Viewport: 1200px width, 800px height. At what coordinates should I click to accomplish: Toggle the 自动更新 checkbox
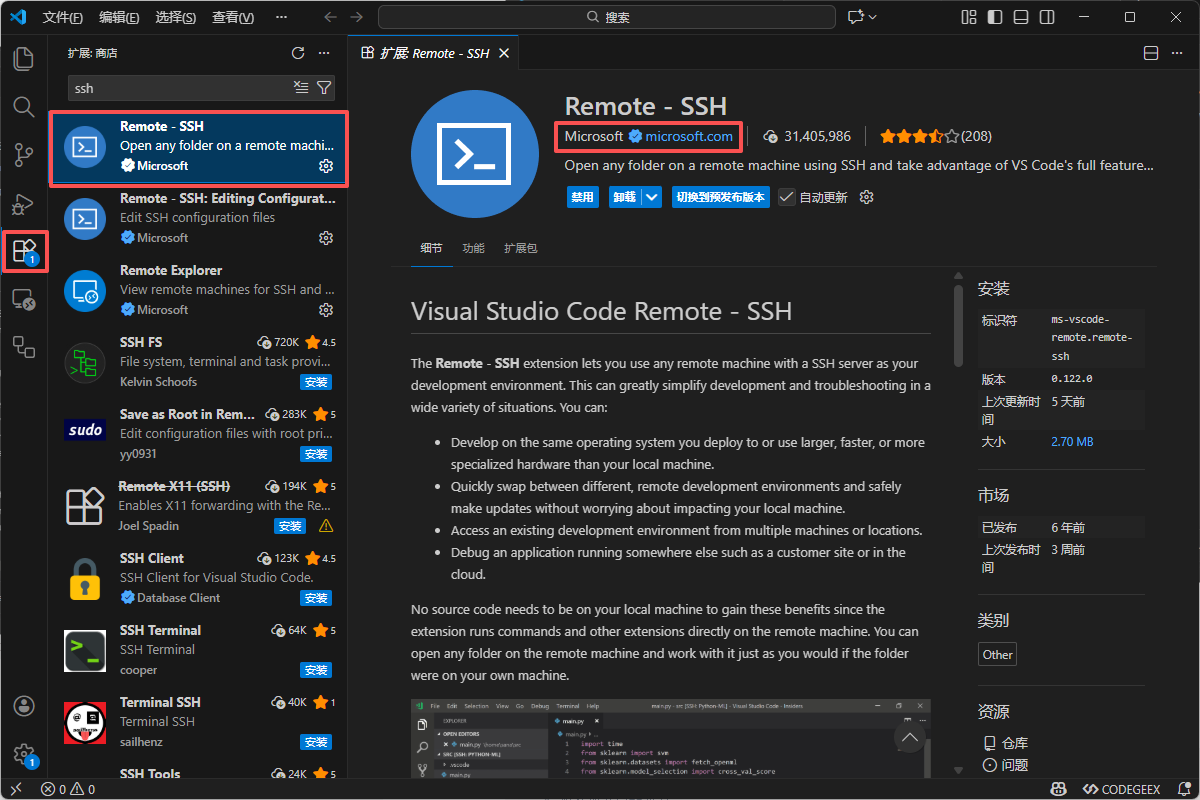(787, 197)
